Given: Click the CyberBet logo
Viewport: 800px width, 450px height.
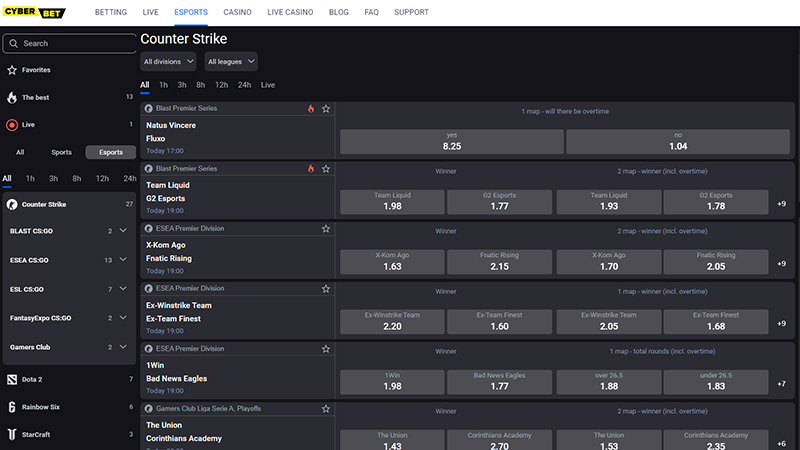Looking at the screenshot, I should point(34,12).
